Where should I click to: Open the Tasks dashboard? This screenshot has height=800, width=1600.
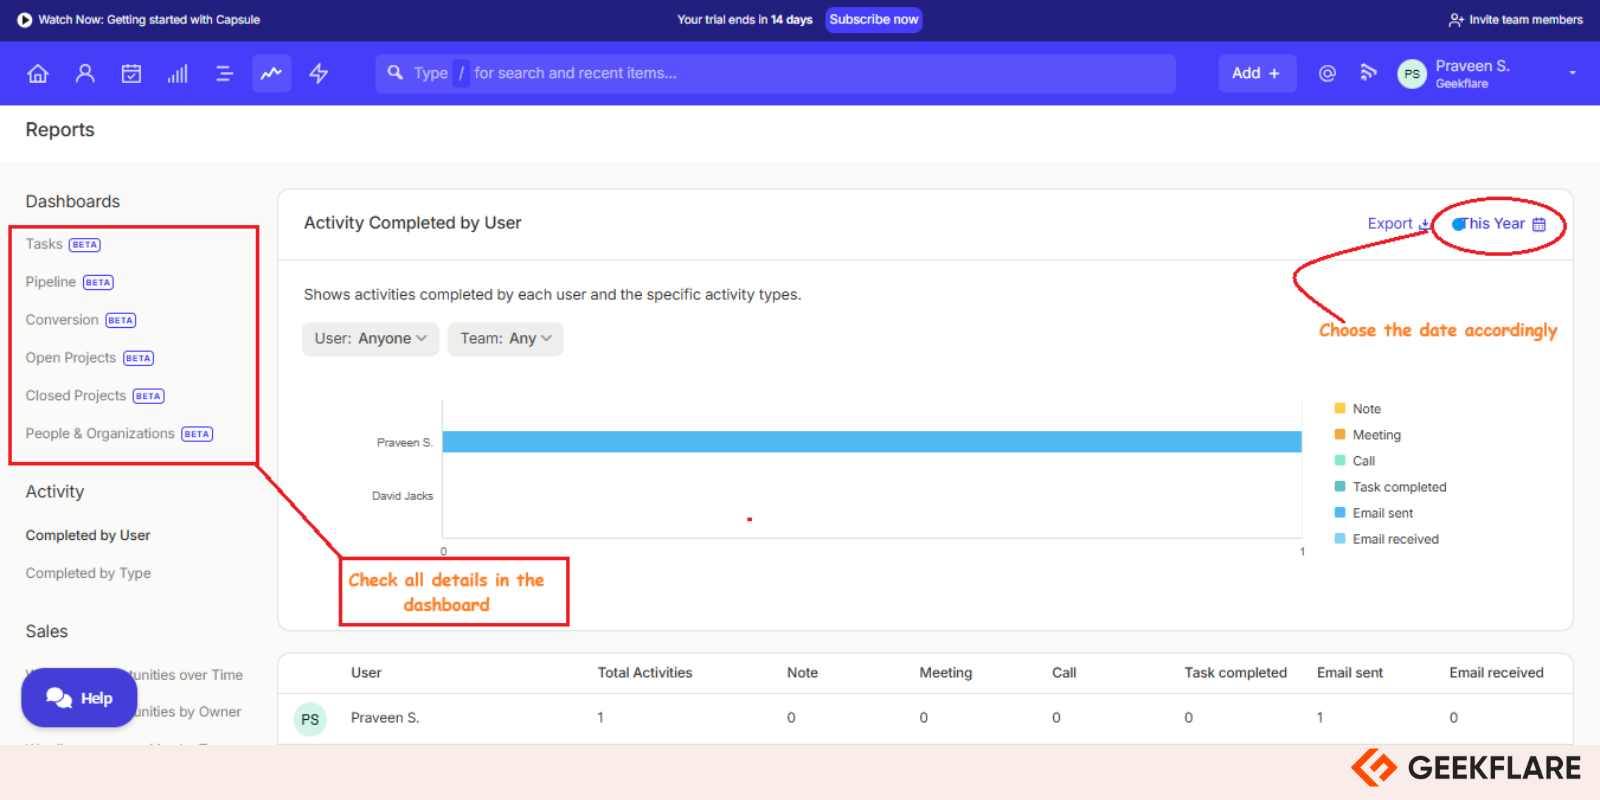click(63, 244)
